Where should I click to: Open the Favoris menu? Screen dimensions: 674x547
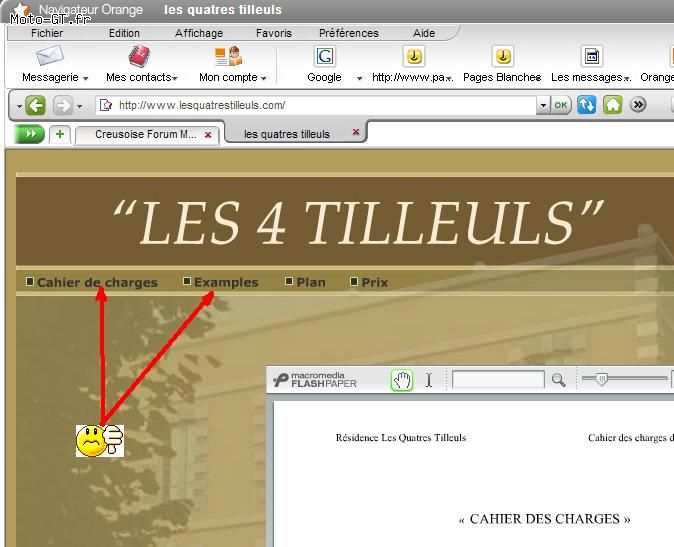click(x=274, y=33)
